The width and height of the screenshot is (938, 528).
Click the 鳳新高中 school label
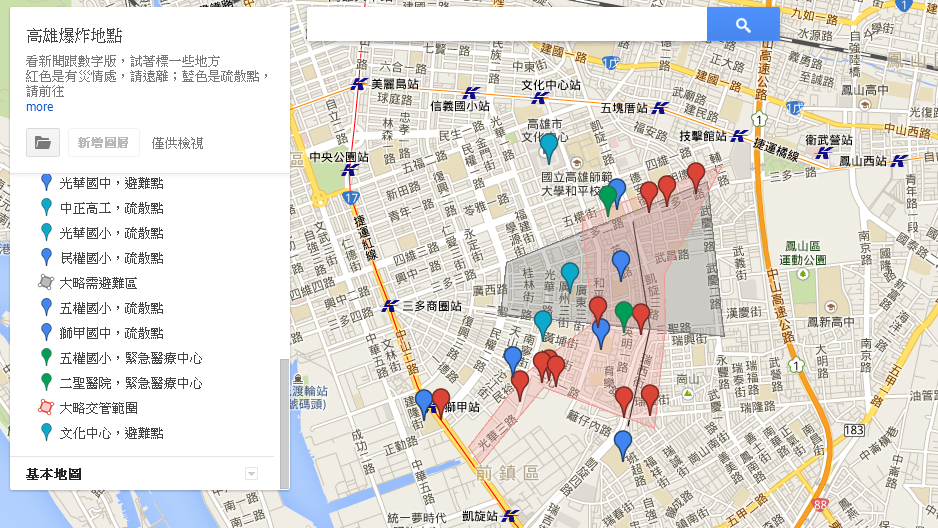point(831,322)
